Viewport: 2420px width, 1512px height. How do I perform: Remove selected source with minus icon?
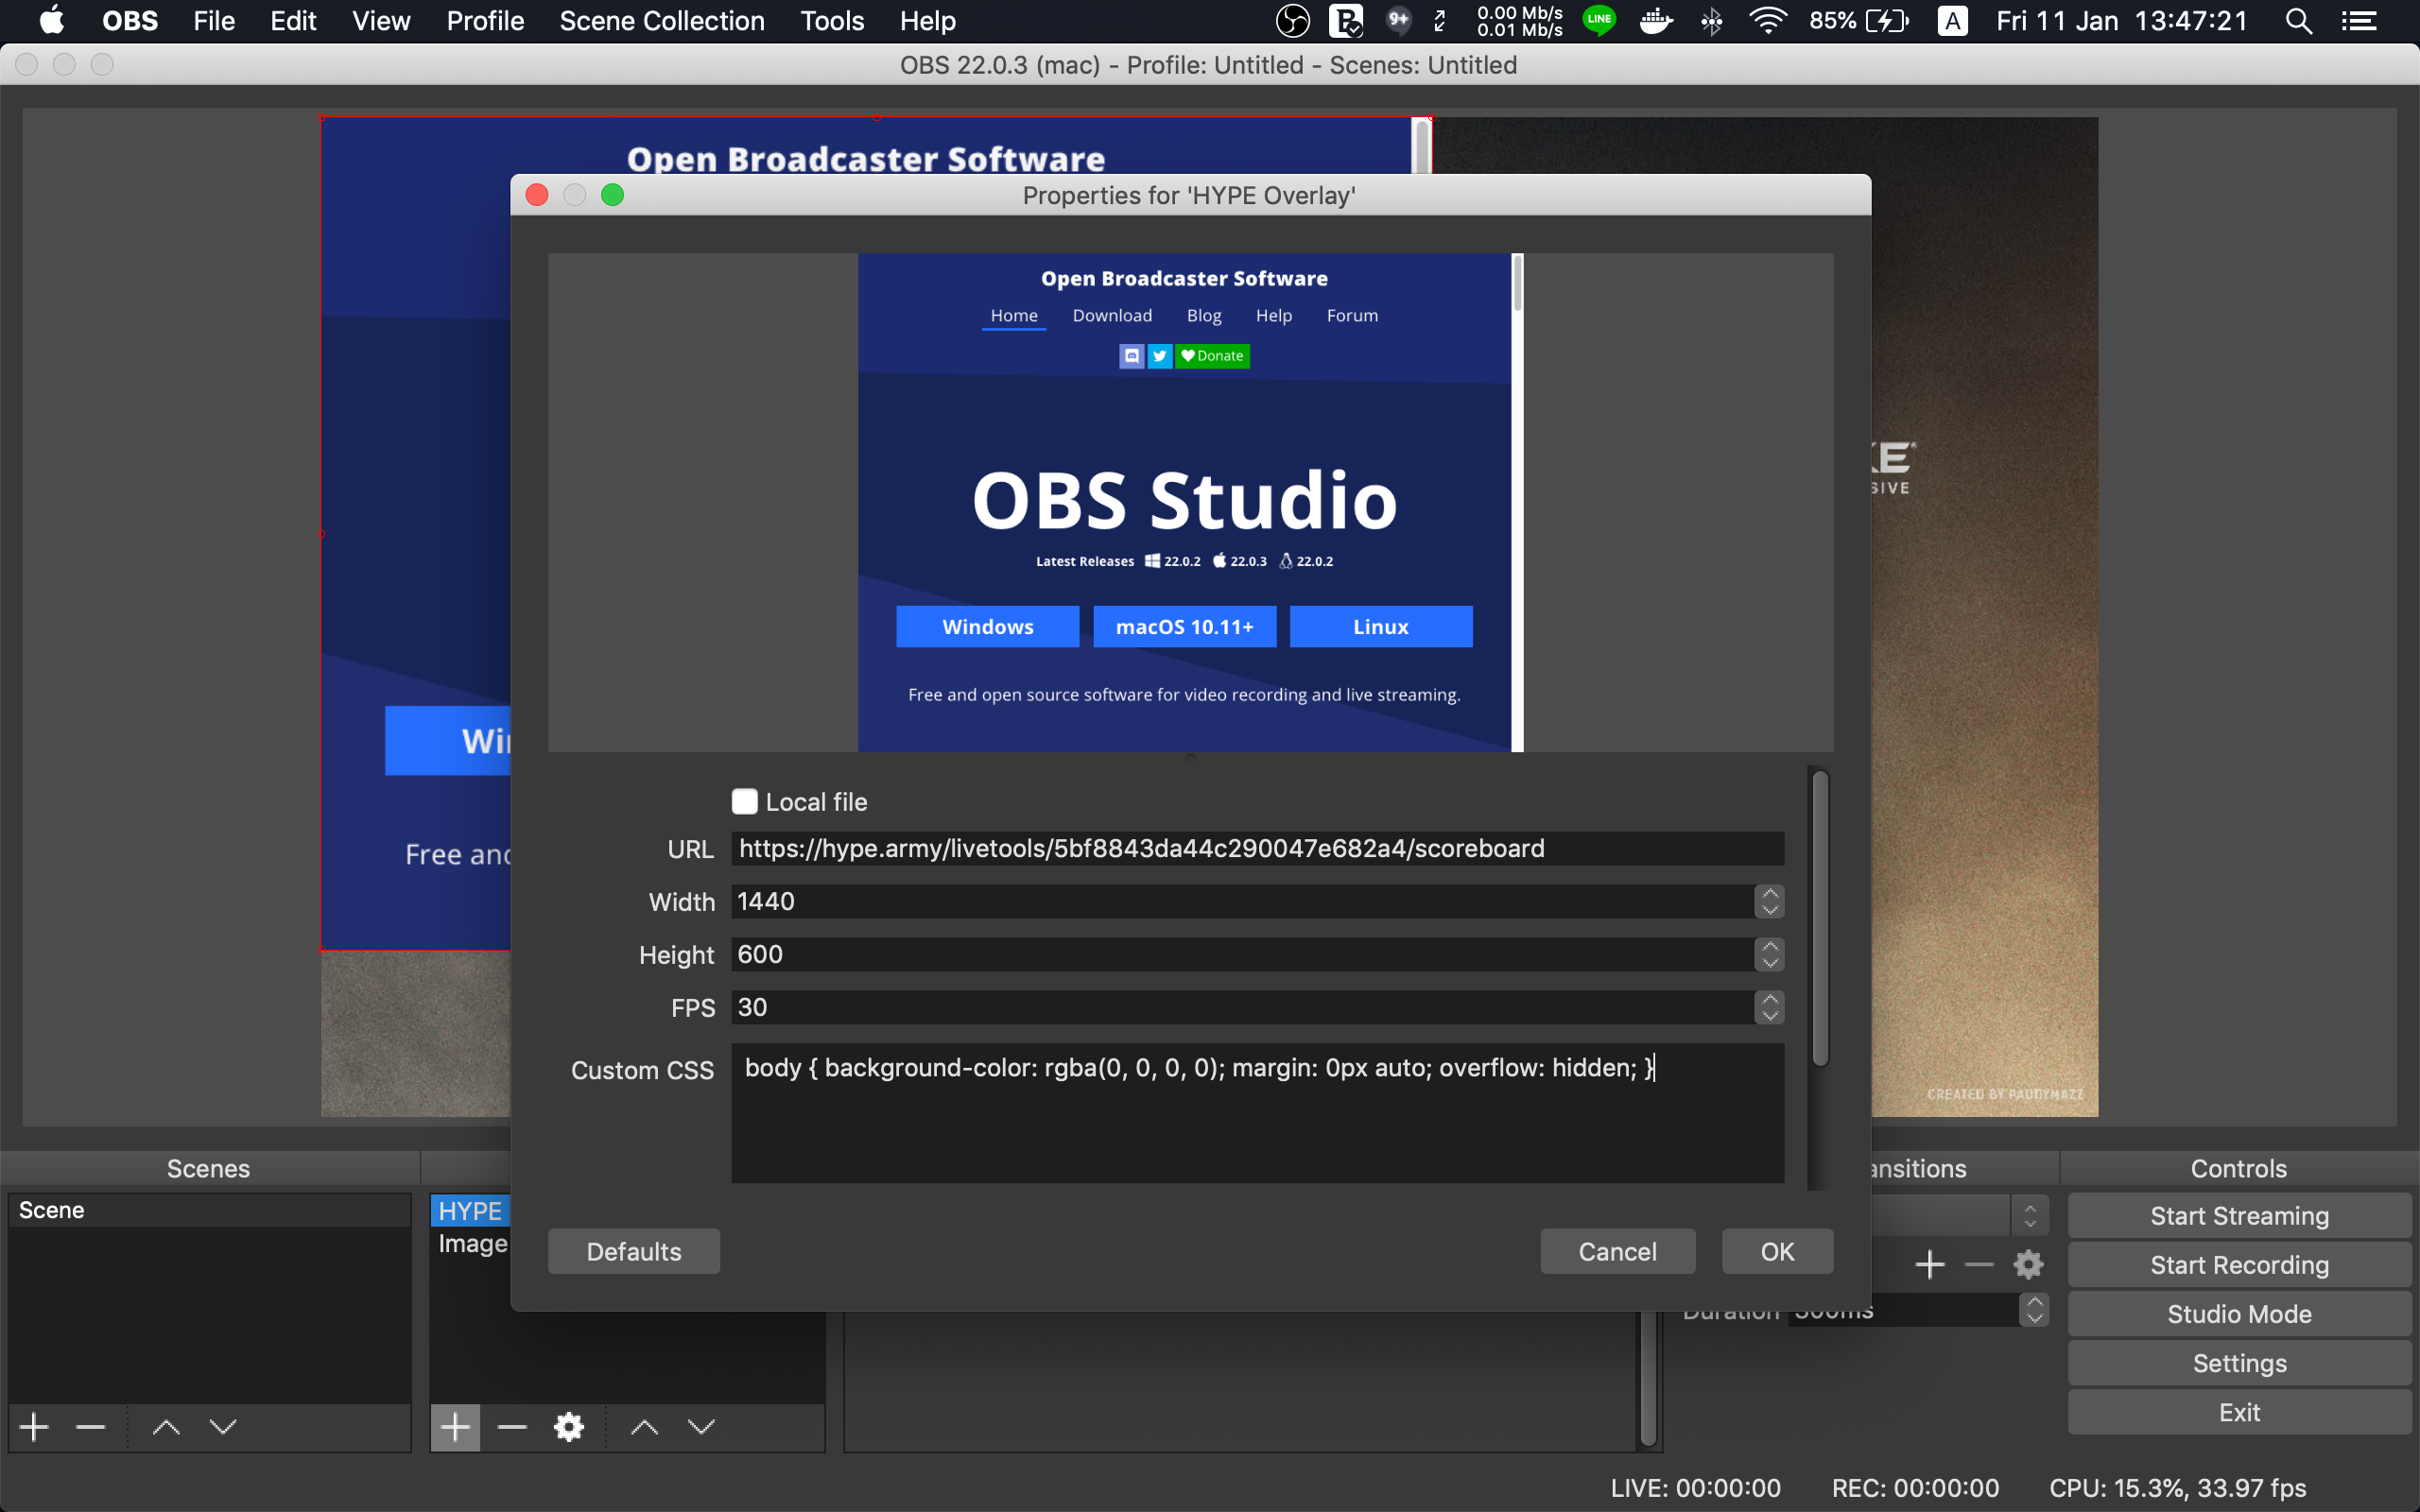512,1427
